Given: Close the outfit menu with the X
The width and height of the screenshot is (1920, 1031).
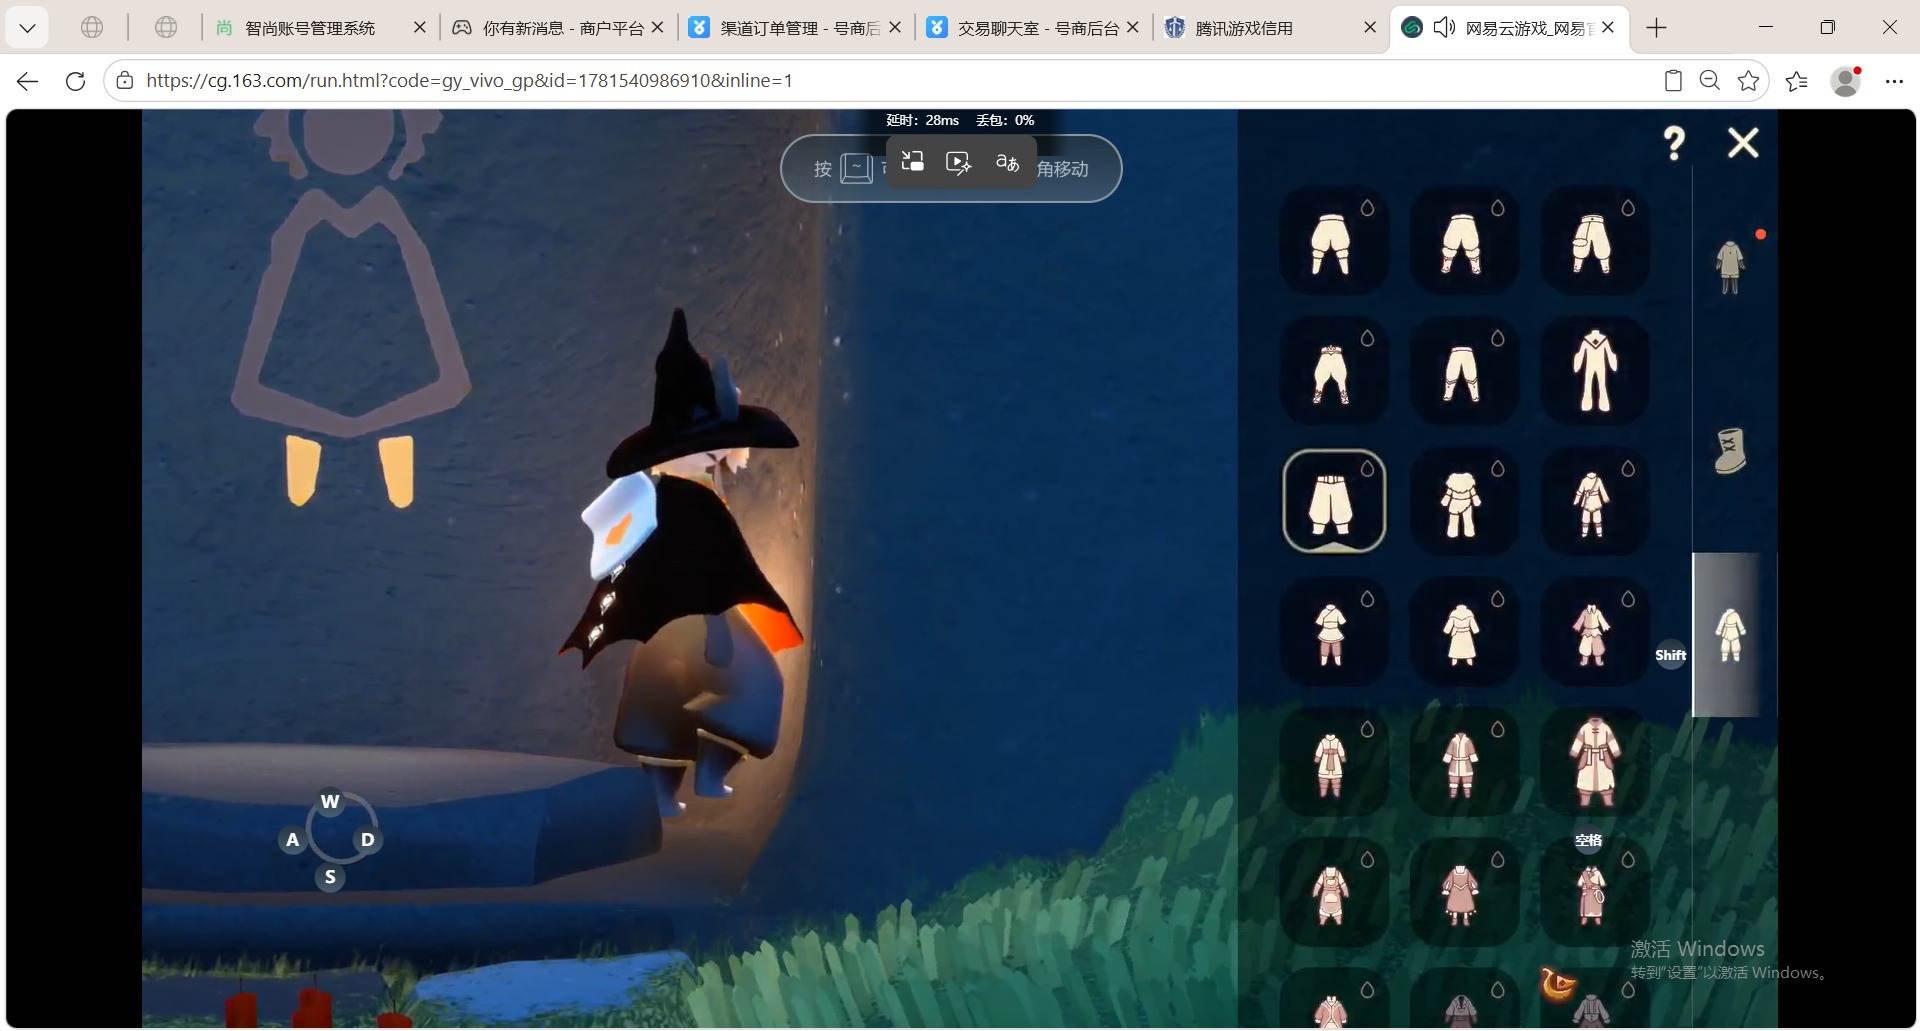Looking at the screenshot, I should point(1743,143).
